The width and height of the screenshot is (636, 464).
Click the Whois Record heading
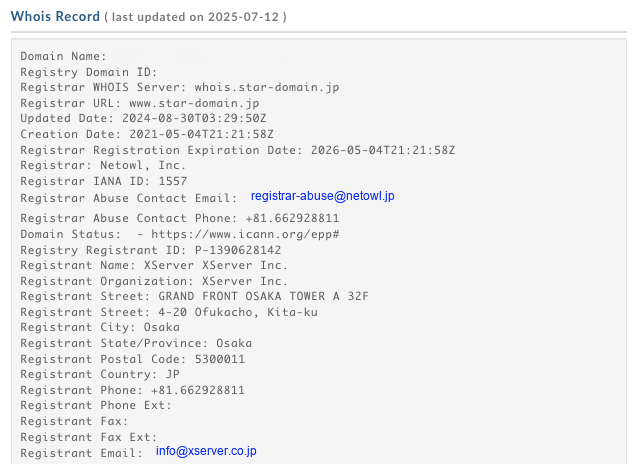[x=55, y=17]
